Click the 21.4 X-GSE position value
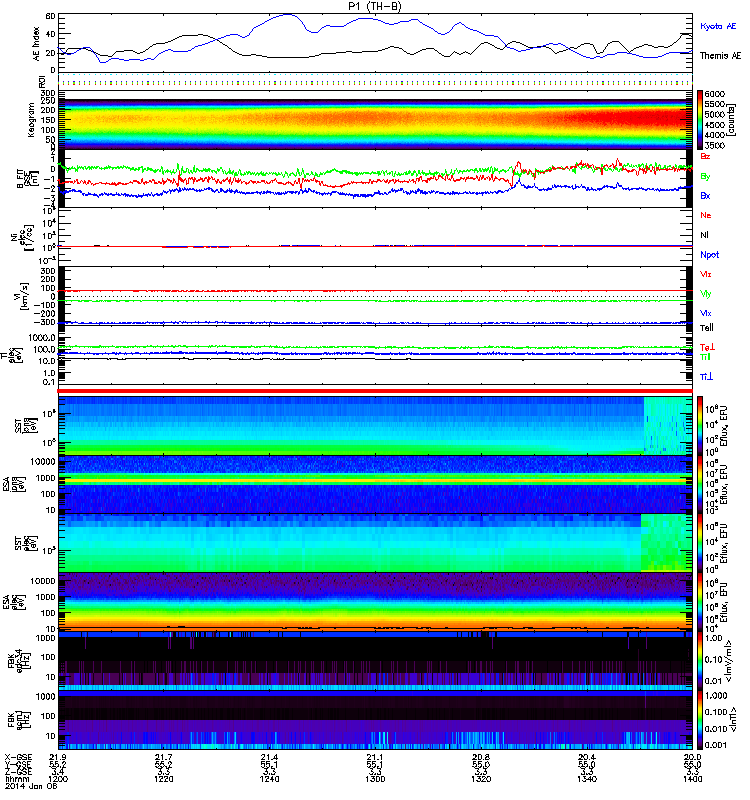Viewport: 750px width, 800px height. point(269,757)
